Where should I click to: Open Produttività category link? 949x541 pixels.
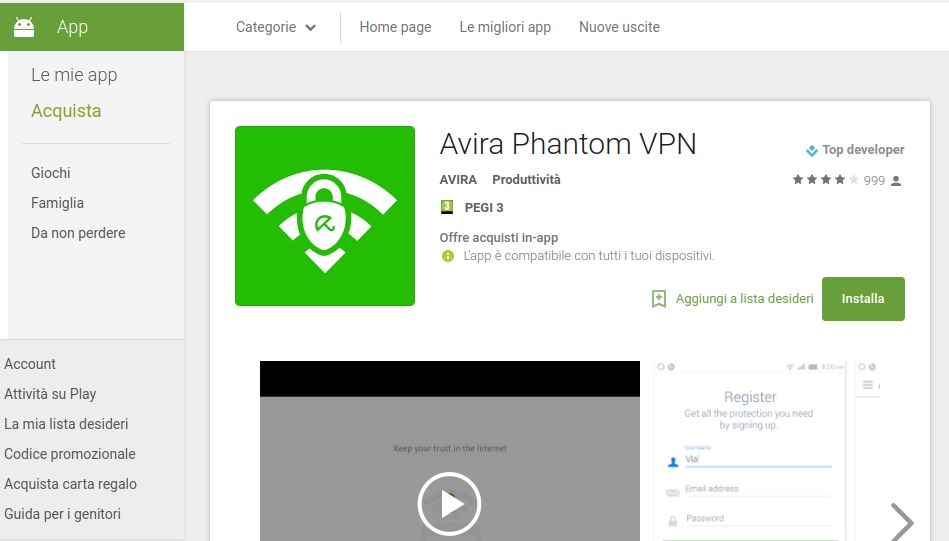[526, 180]
